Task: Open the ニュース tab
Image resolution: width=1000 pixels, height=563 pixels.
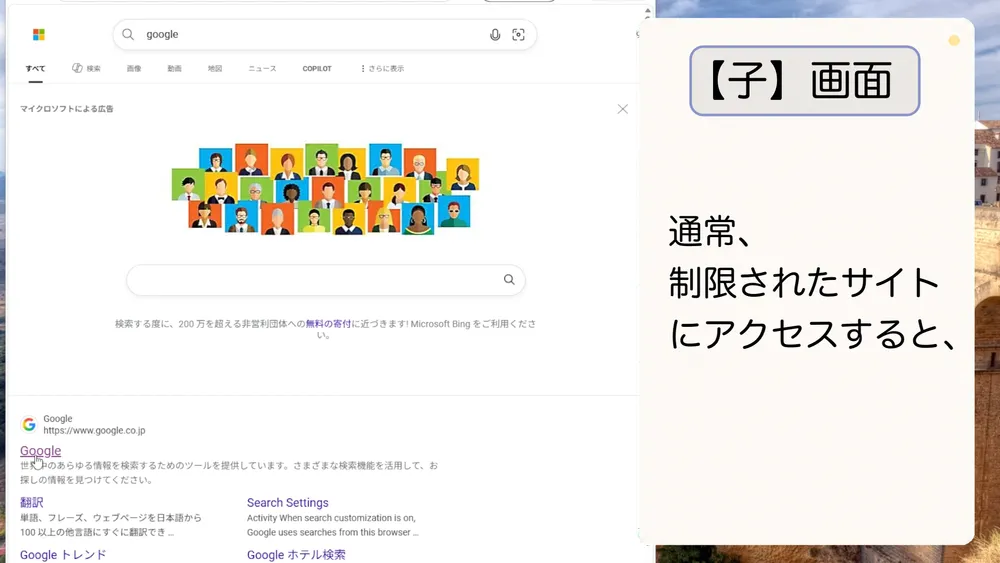Action: [x=262, y=68]
